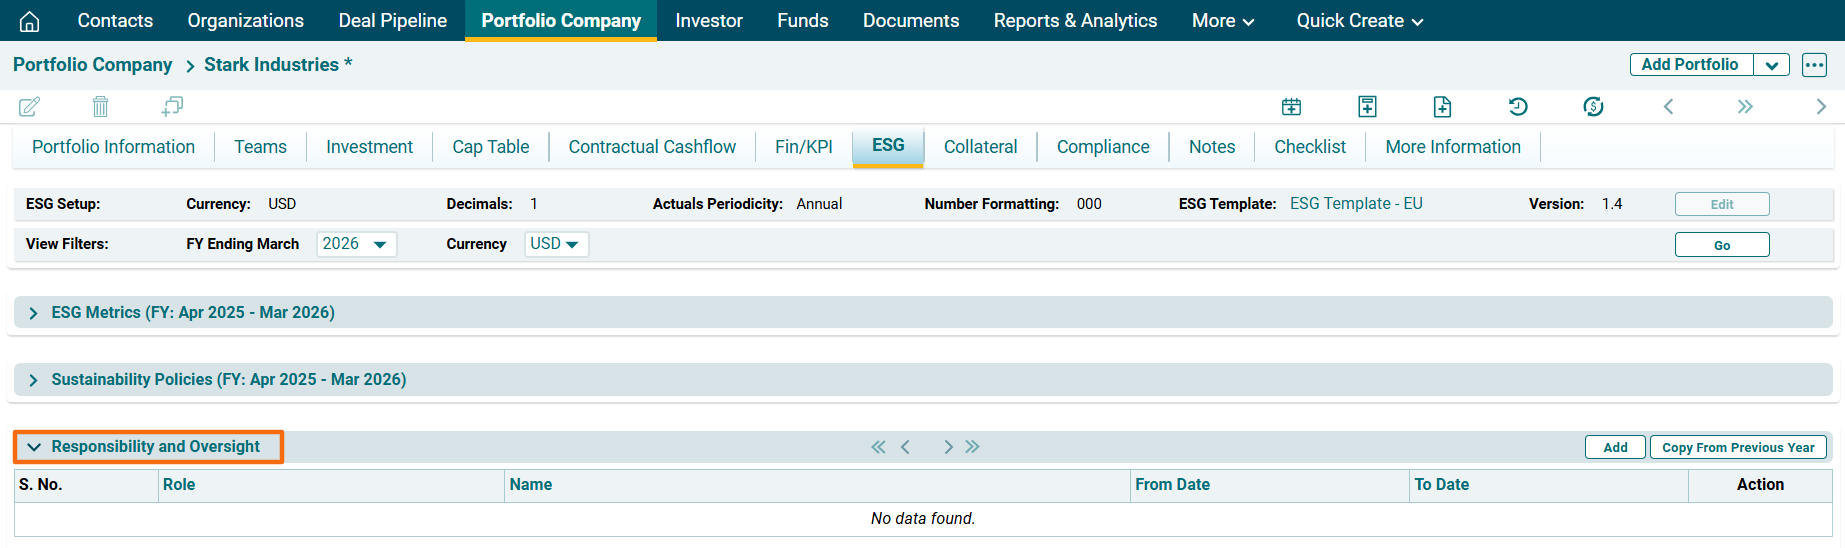The width and height of the screenshot is (1845, 548).
Task: Click the currency refresh dollar icon
Action: [1594, 107]
